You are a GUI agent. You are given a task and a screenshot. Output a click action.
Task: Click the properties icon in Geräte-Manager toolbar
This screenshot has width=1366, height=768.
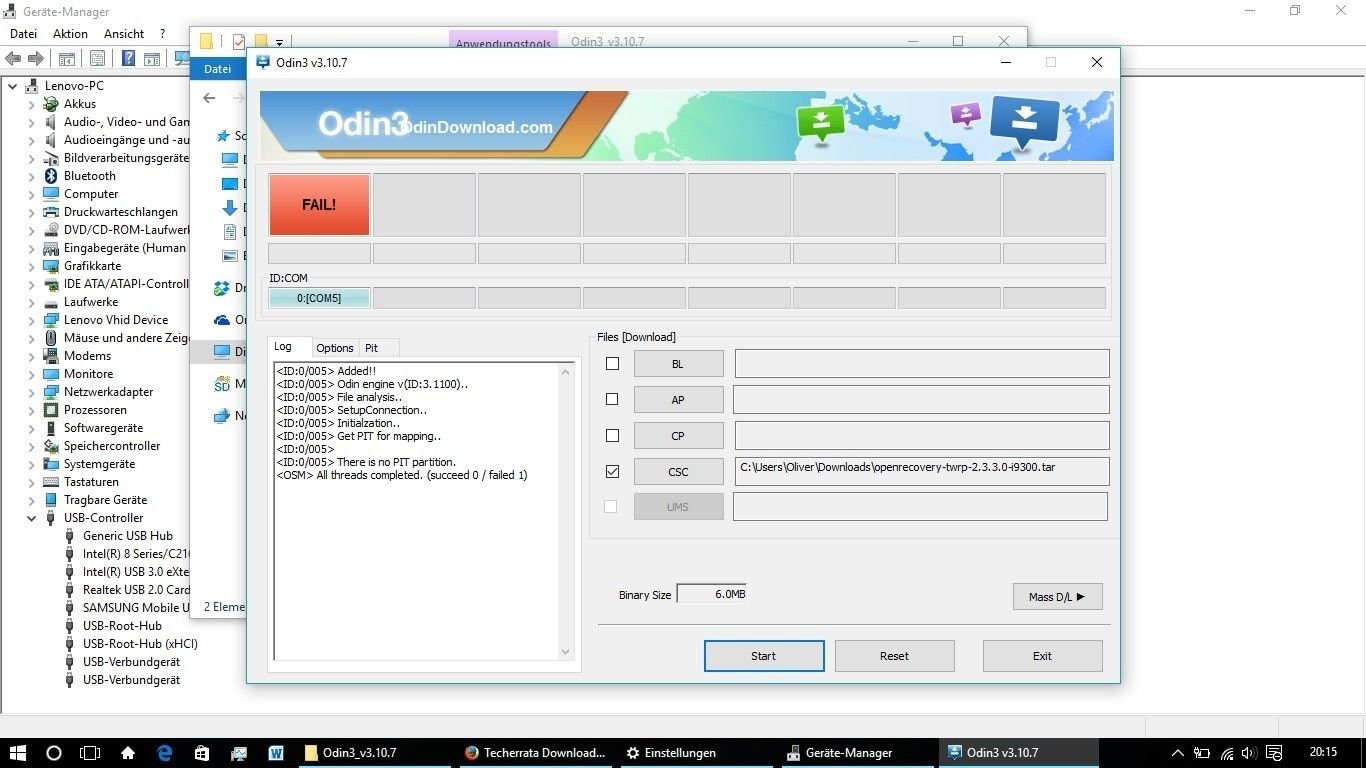click(x=97, y=59)
